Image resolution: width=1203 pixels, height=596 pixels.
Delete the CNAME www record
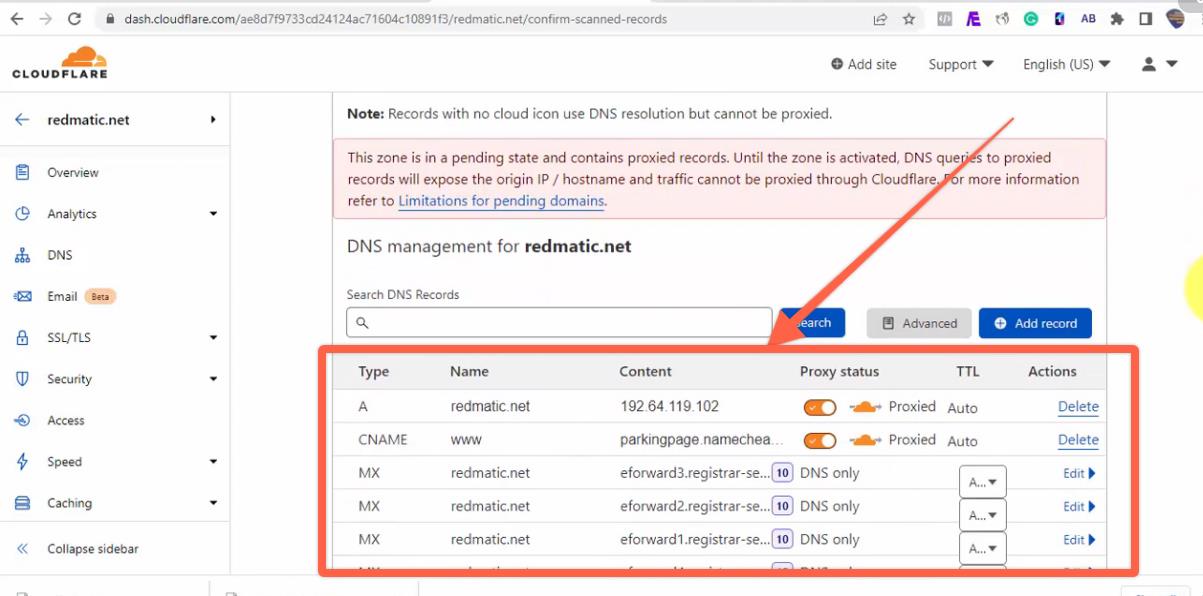click(x=1078, y=440)
